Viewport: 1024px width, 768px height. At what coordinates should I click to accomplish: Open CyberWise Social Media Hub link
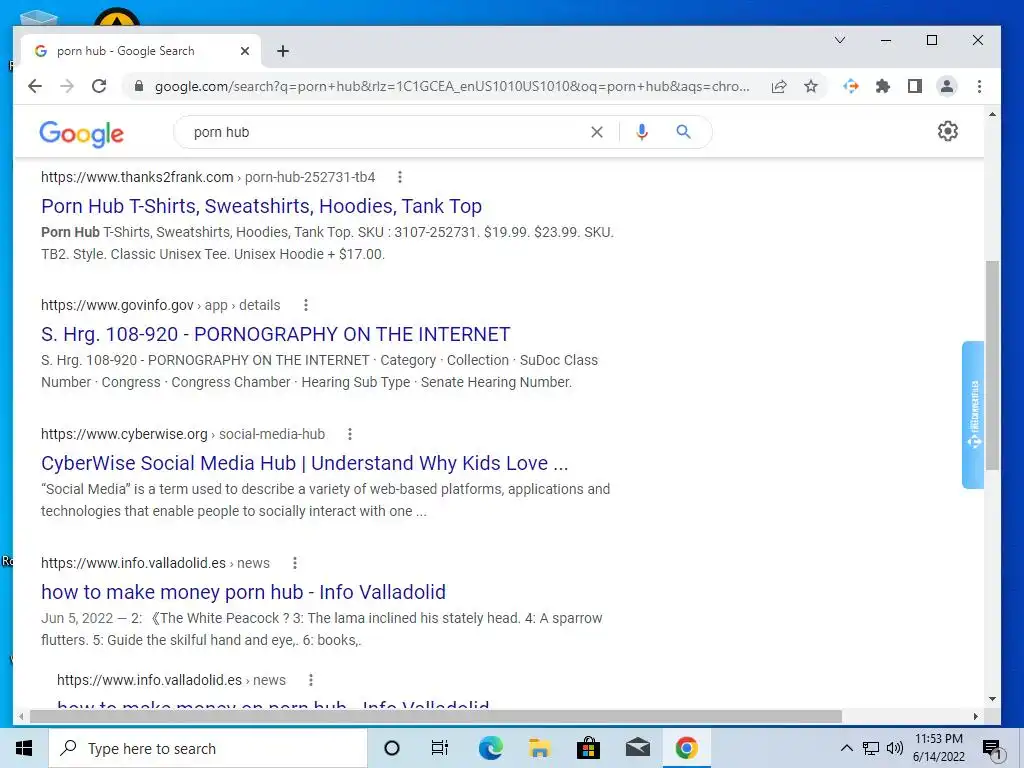coord(304,463)
